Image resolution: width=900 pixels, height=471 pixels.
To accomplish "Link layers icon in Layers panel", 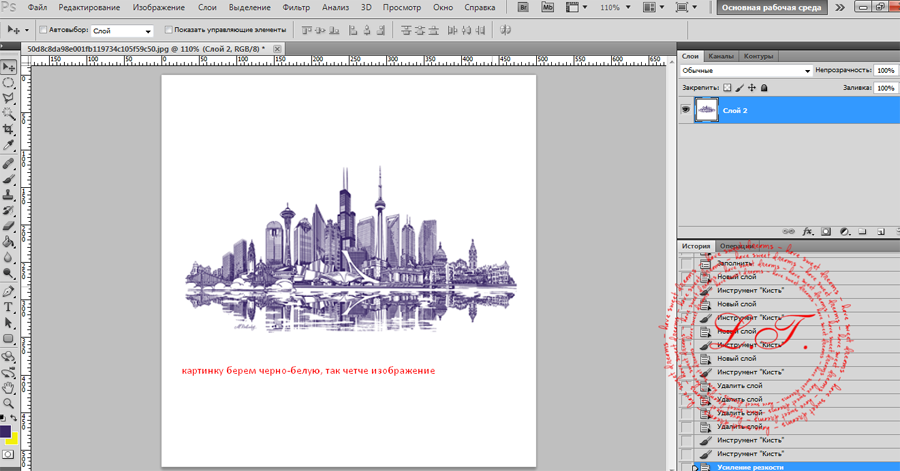I will tap(789, 232).
